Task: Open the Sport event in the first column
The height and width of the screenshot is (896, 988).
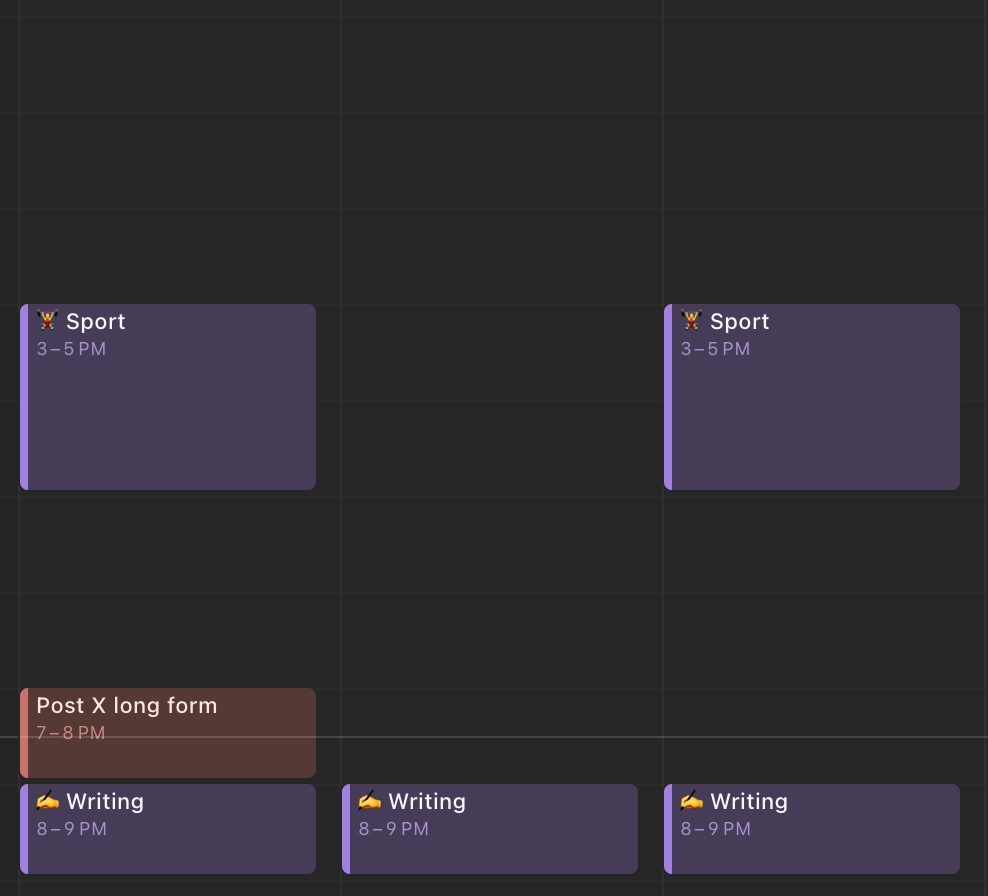Action: point(168,397)
